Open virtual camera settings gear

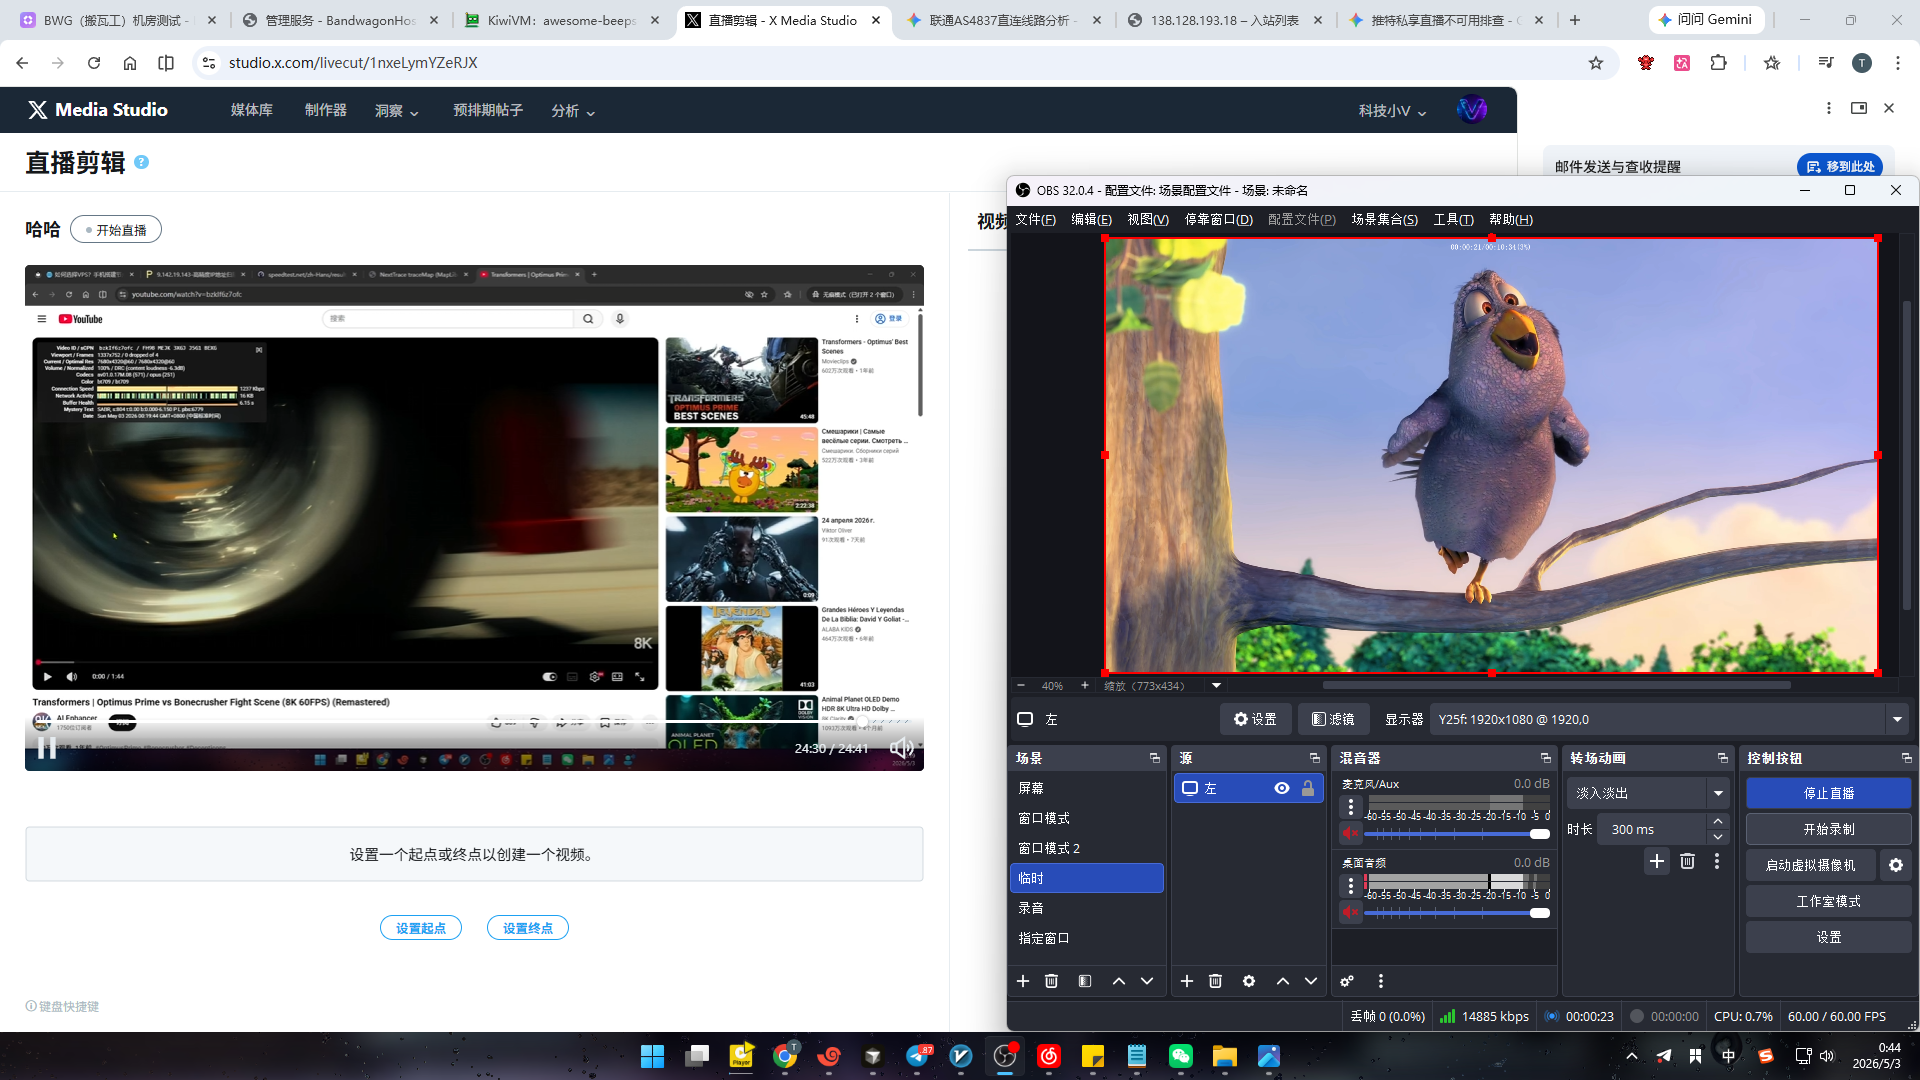tap(1896, 865)
